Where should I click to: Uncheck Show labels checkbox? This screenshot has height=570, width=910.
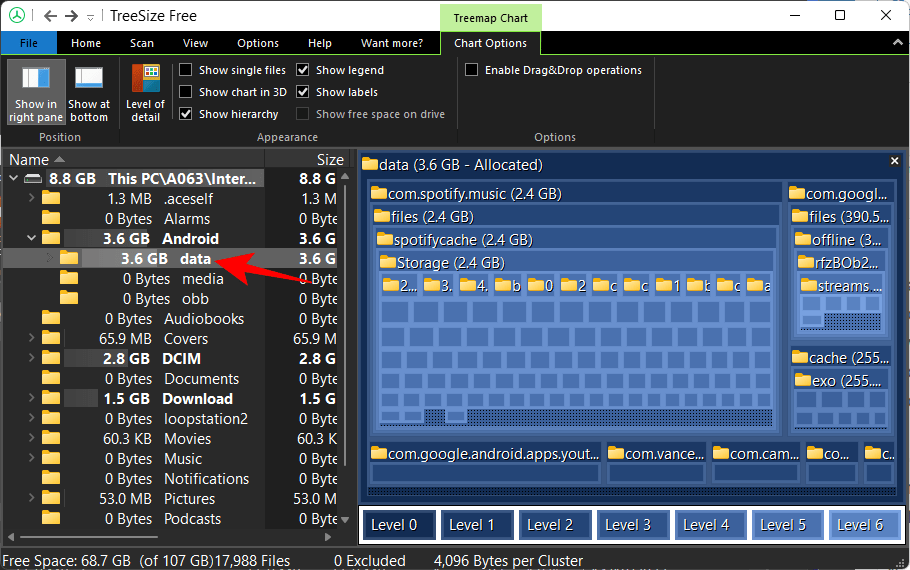pos(302,92)
